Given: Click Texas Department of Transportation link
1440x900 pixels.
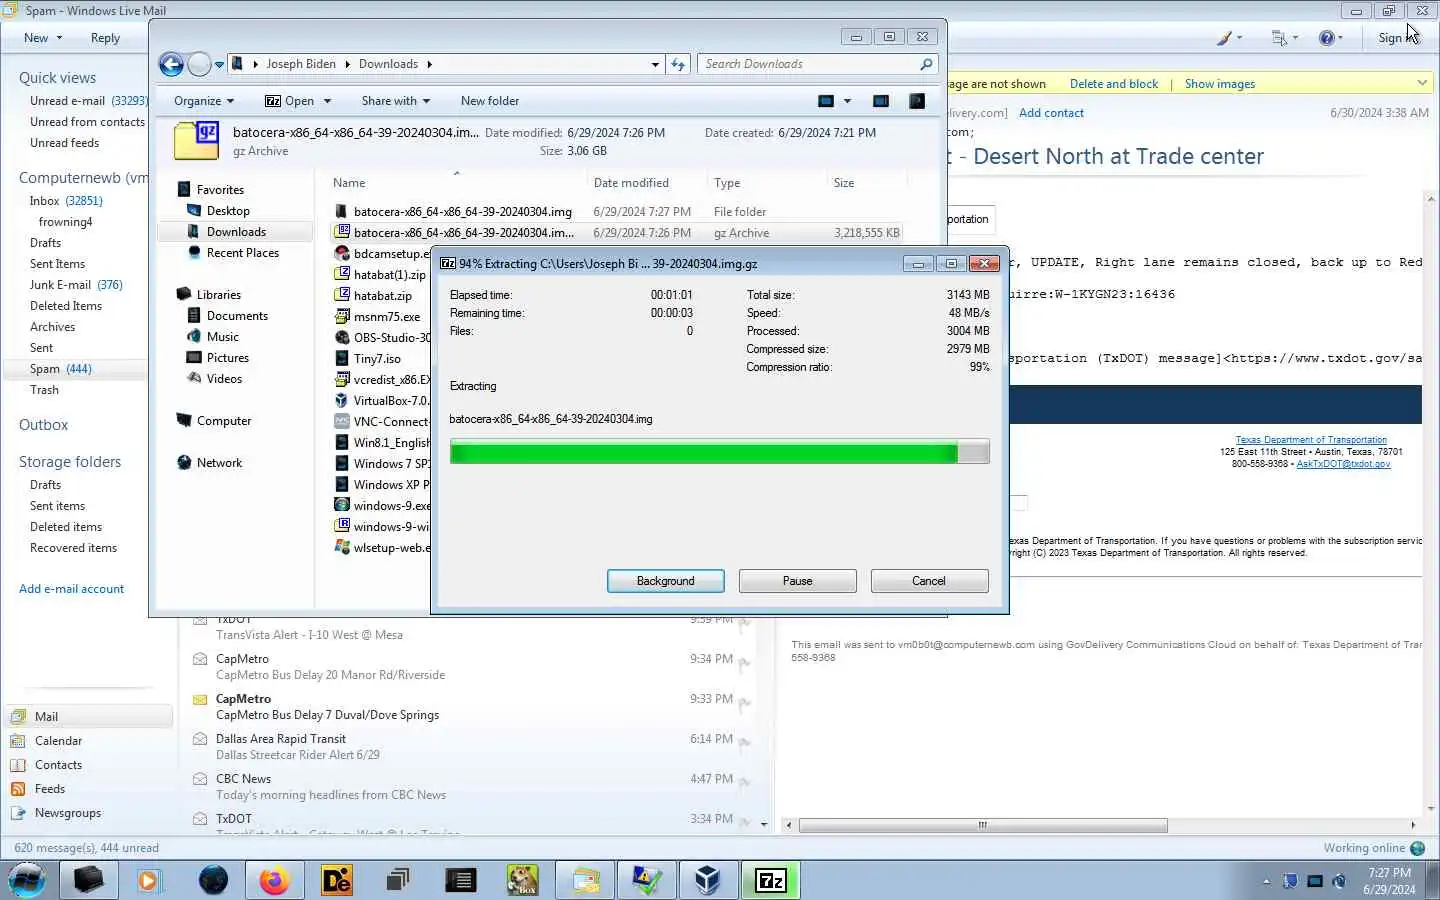Looking at the screenshot, I should point(1310,440).
